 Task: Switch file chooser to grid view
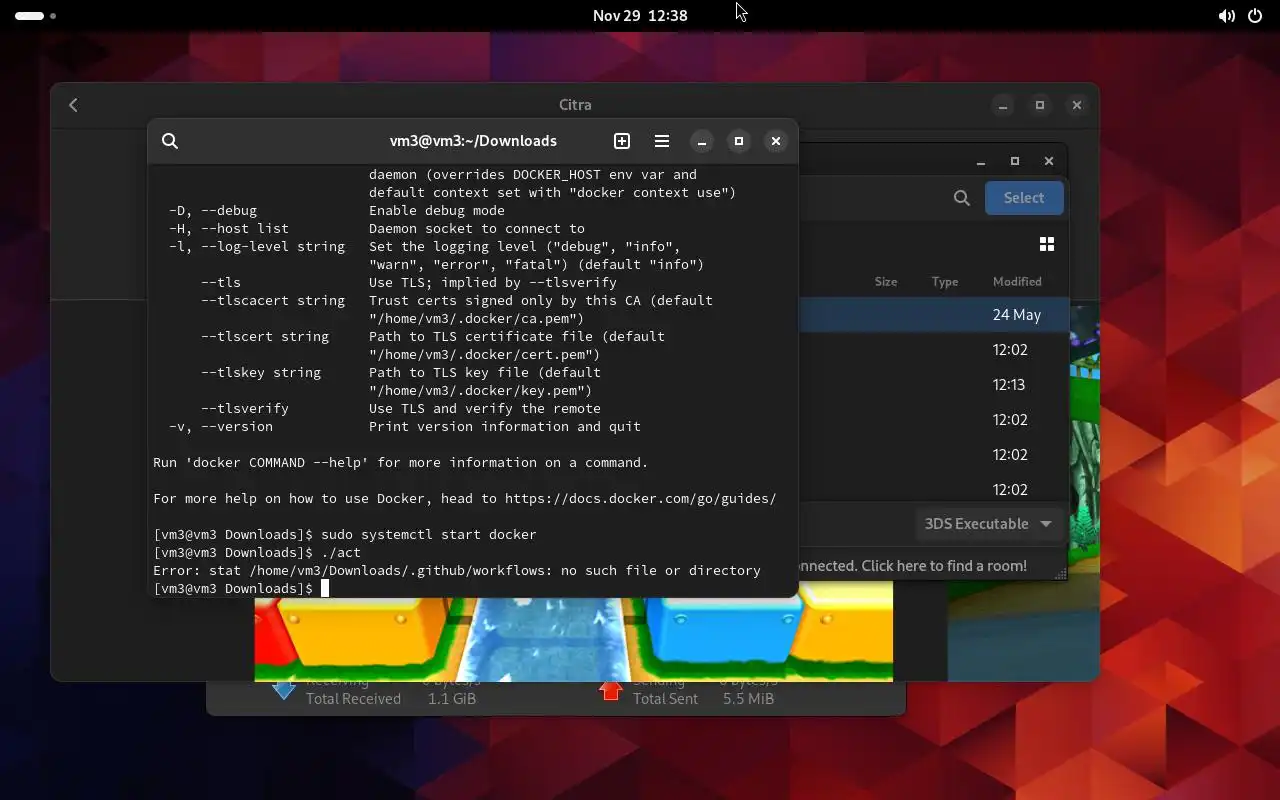[x=1047, y=244]
